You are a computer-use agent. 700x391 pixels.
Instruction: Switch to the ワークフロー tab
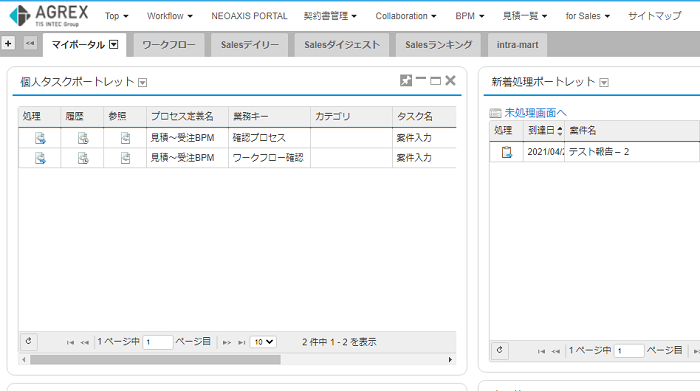[169, 45]
